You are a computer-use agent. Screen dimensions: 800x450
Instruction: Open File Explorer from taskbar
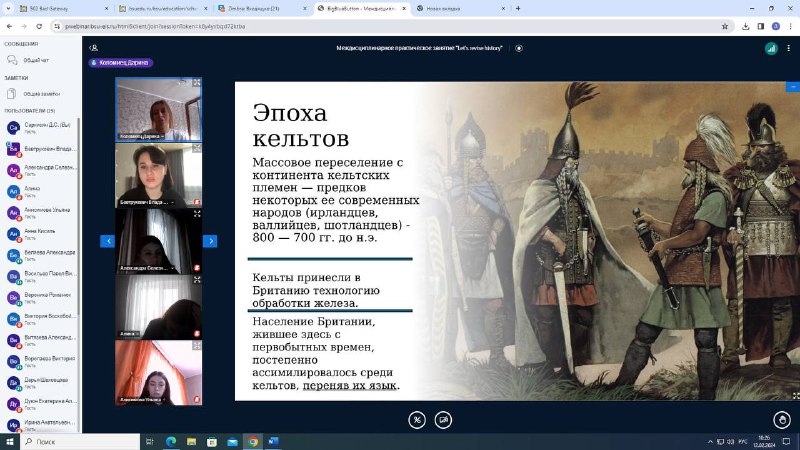pos(191,441)
